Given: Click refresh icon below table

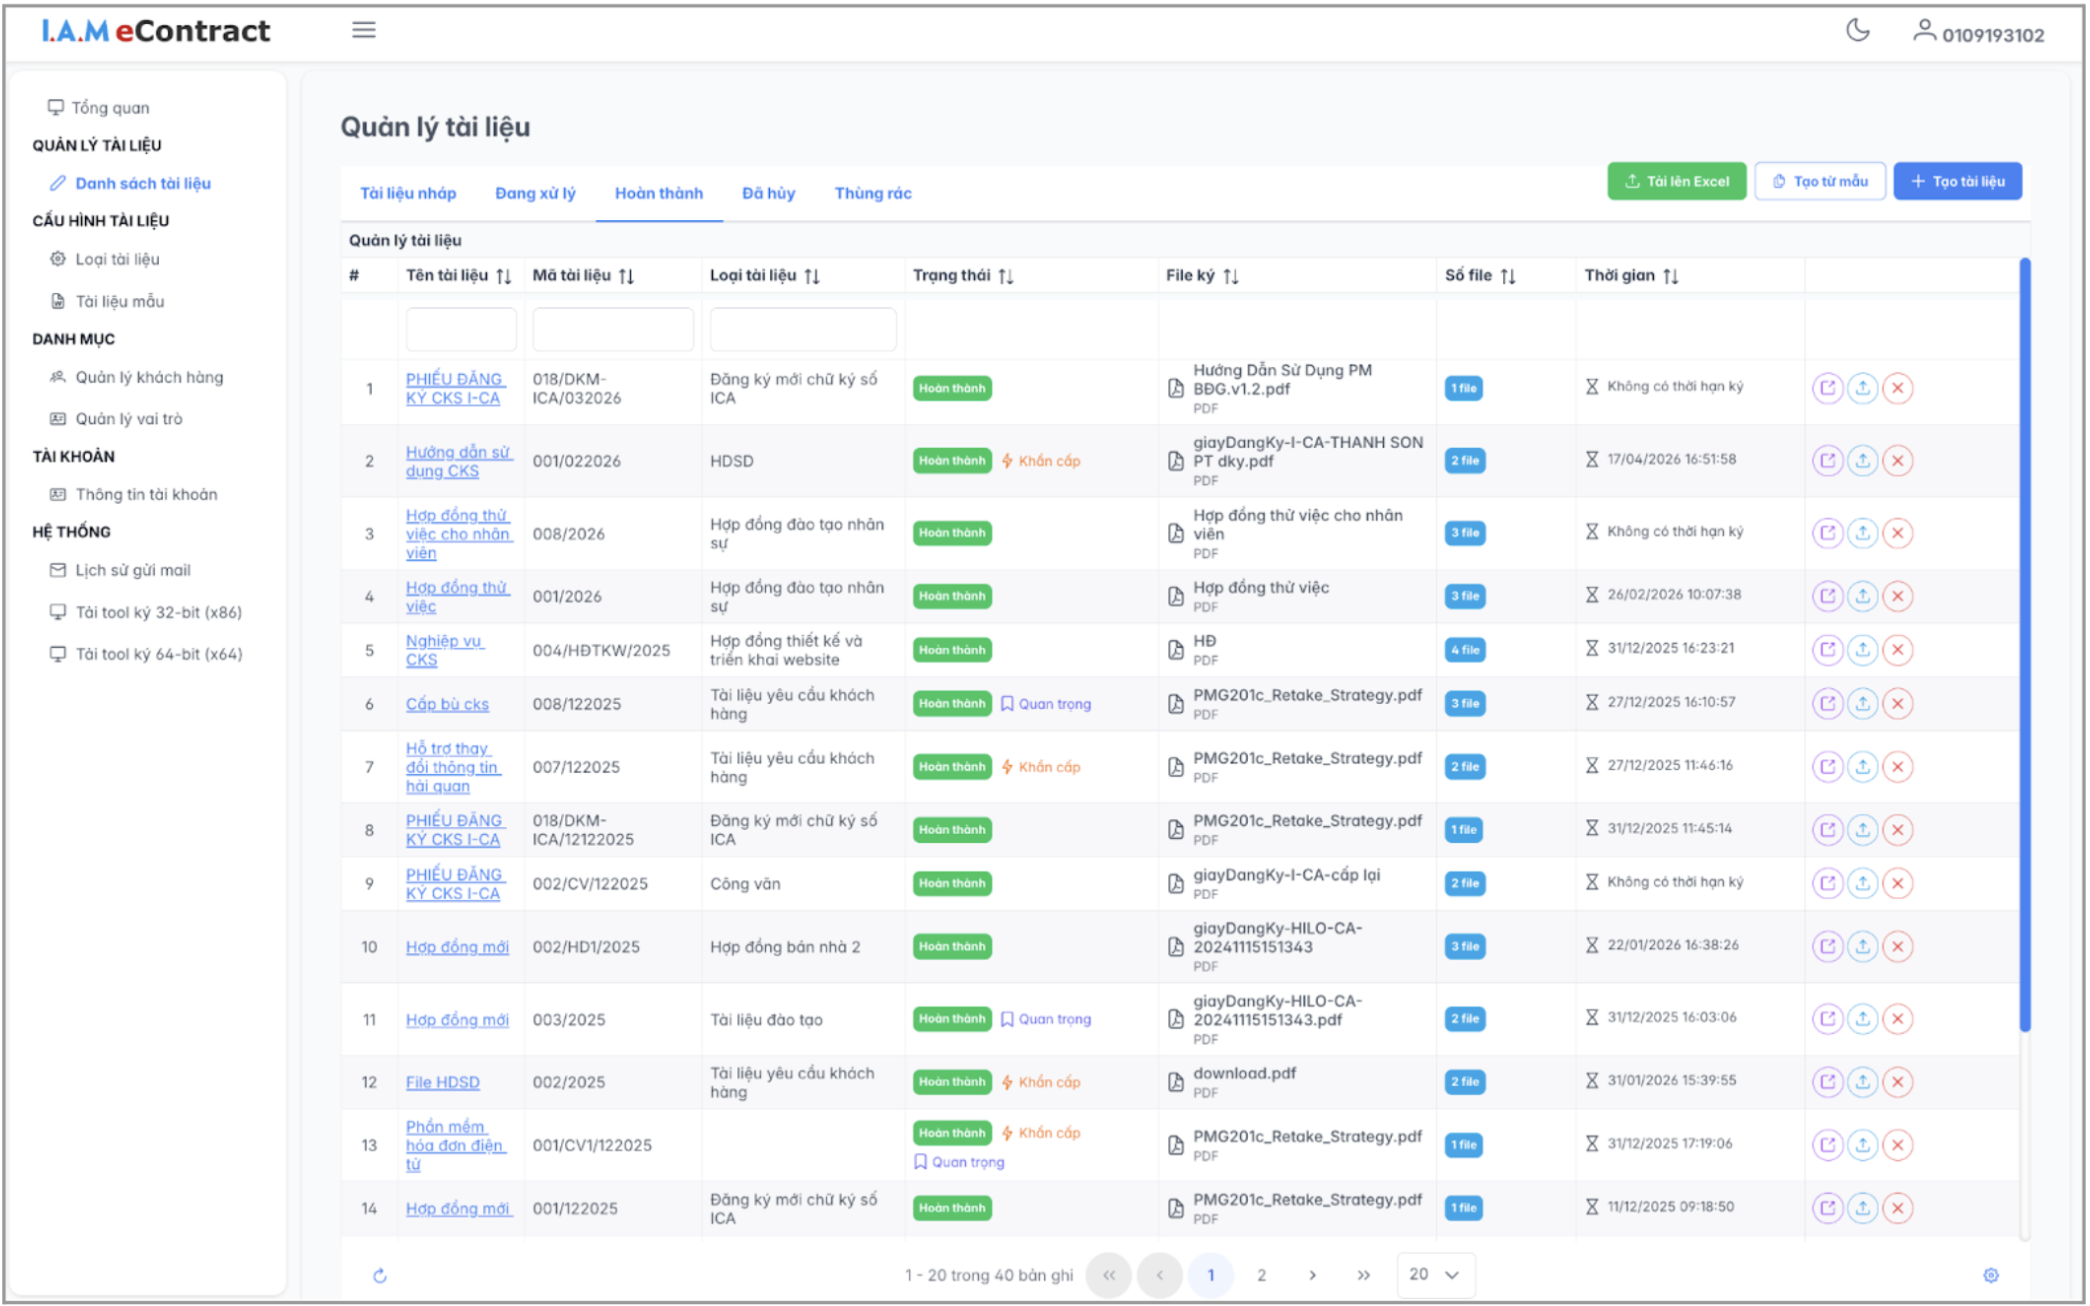Looking at the screenshot, I should click(x=380, y=1275).
